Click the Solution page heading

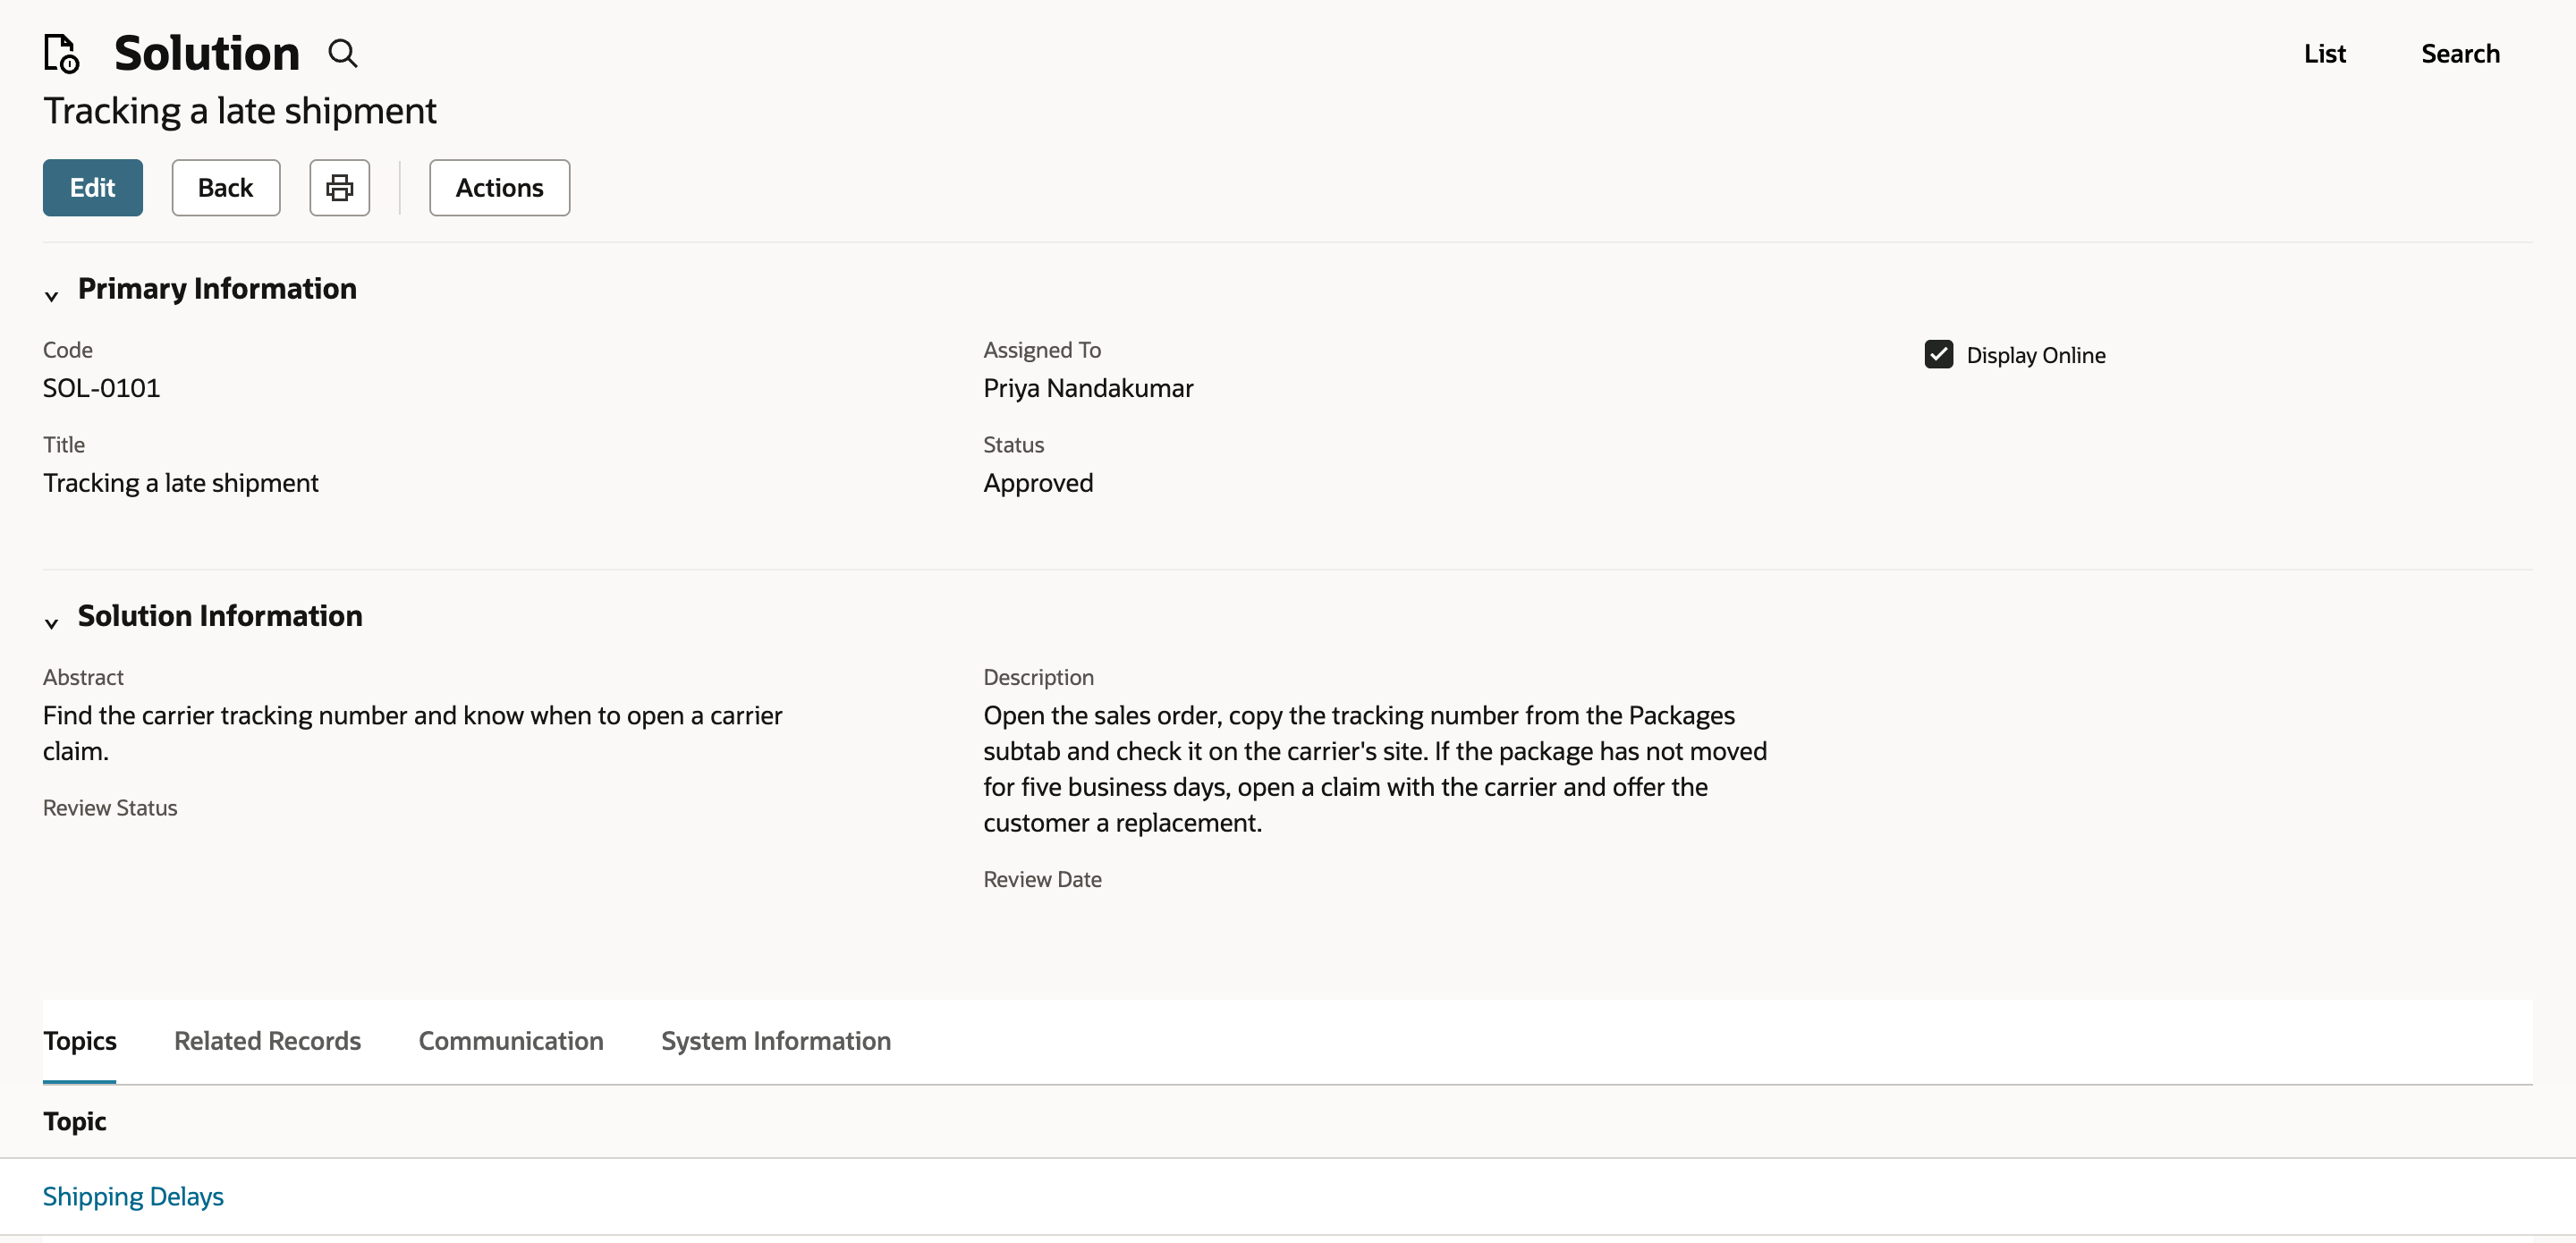coord(207,53)
